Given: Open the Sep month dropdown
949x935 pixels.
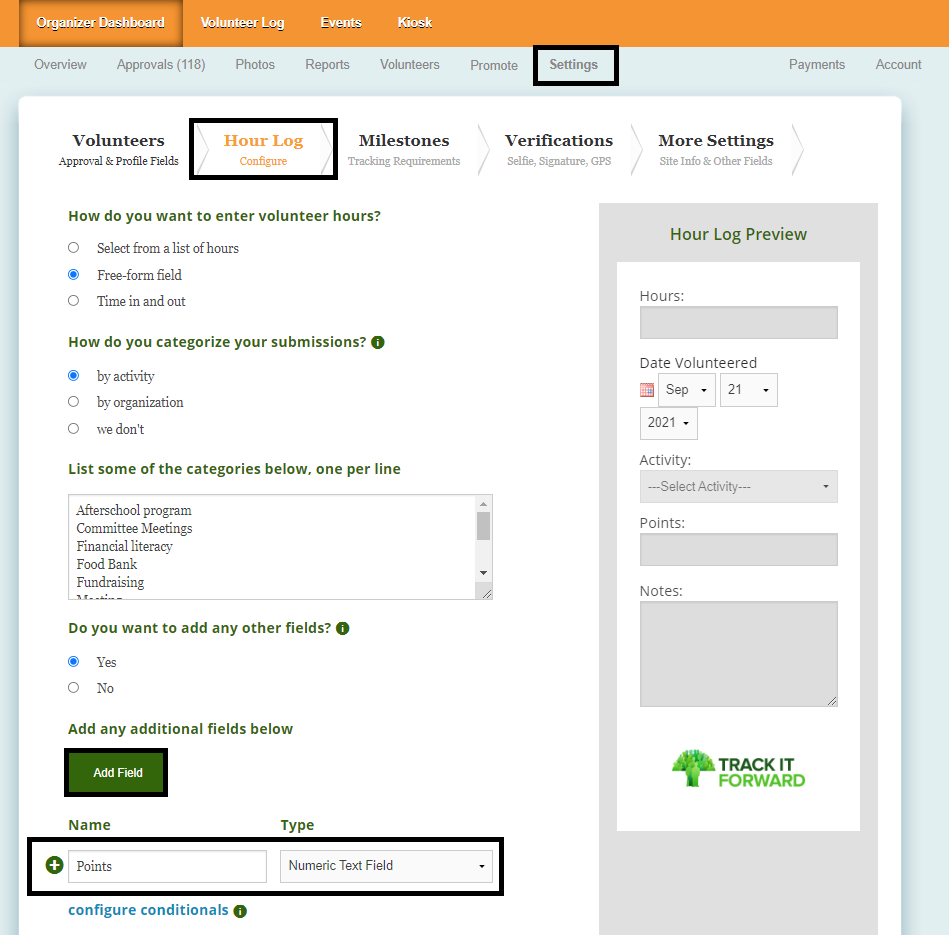Looking at the screenshot, I should click(x=687, y=390).
